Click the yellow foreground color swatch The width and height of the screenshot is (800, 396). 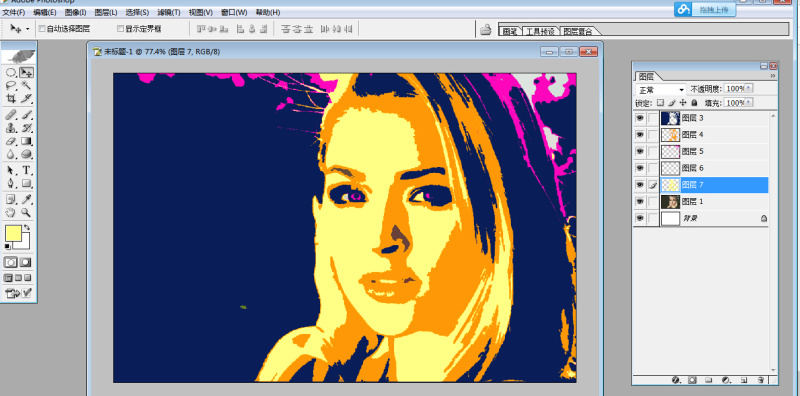point(13,234)
